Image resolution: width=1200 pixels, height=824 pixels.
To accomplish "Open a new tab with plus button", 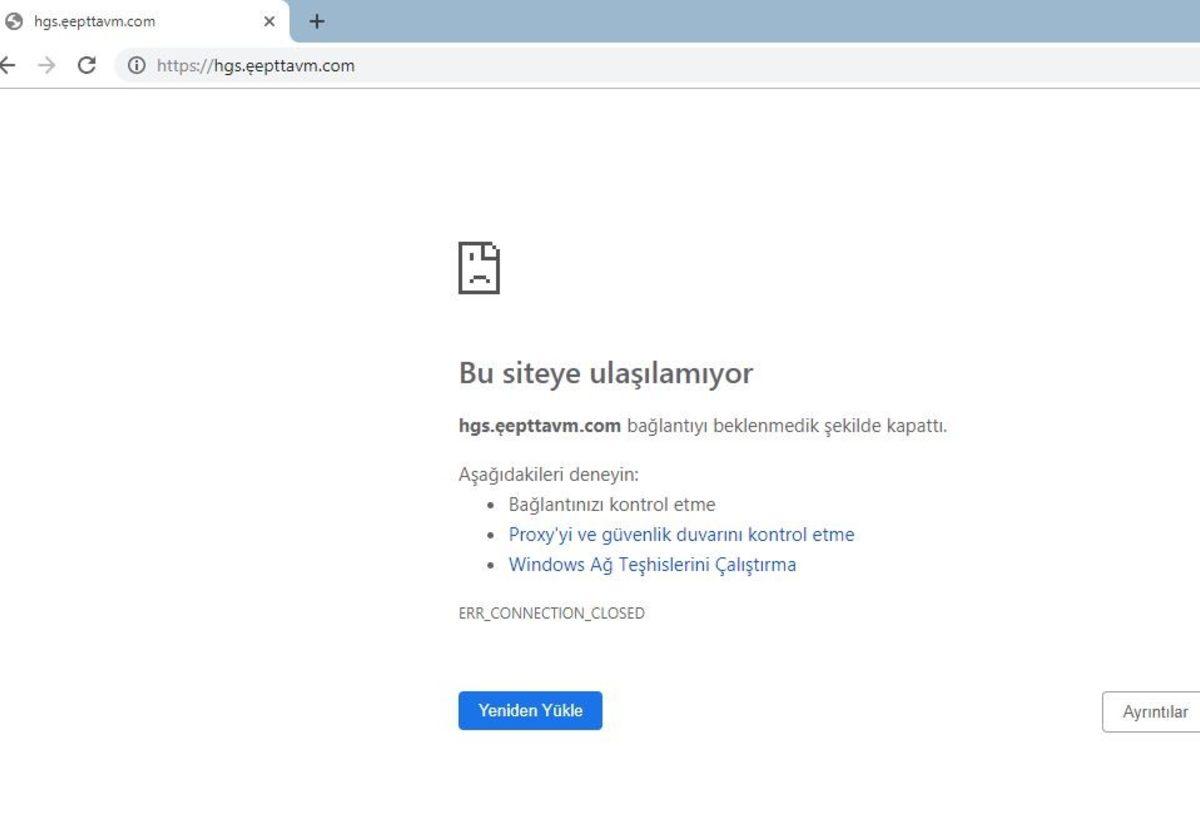I will coord(317,21).
